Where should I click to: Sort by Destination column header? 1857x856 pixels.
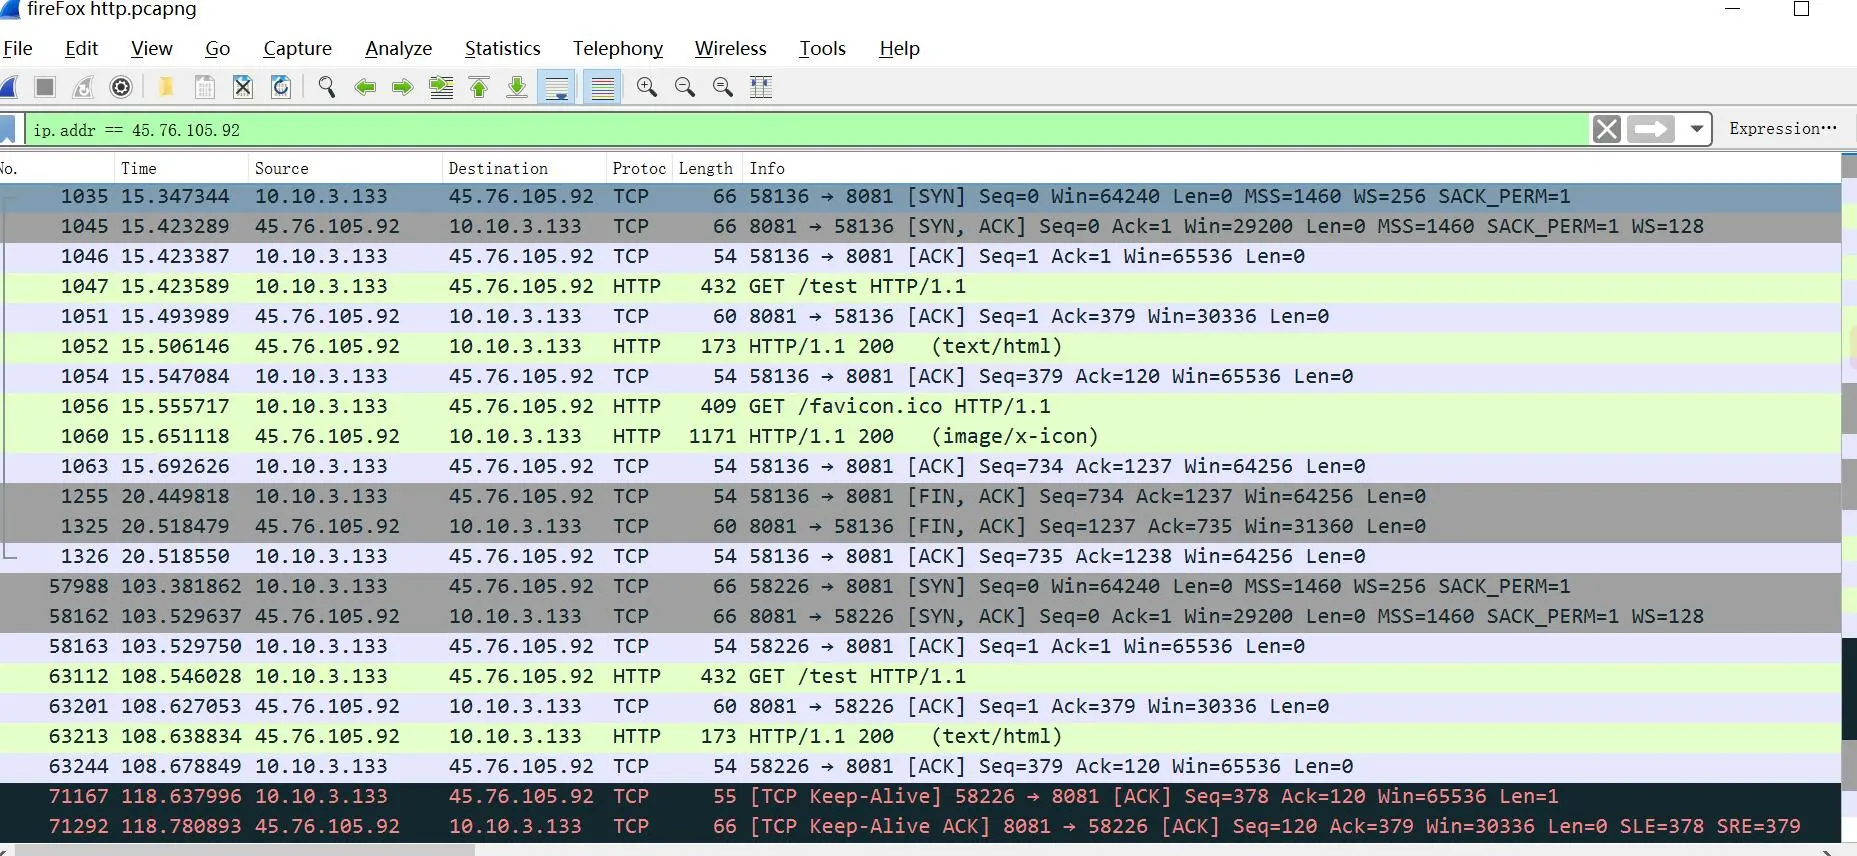coord(524,168)
